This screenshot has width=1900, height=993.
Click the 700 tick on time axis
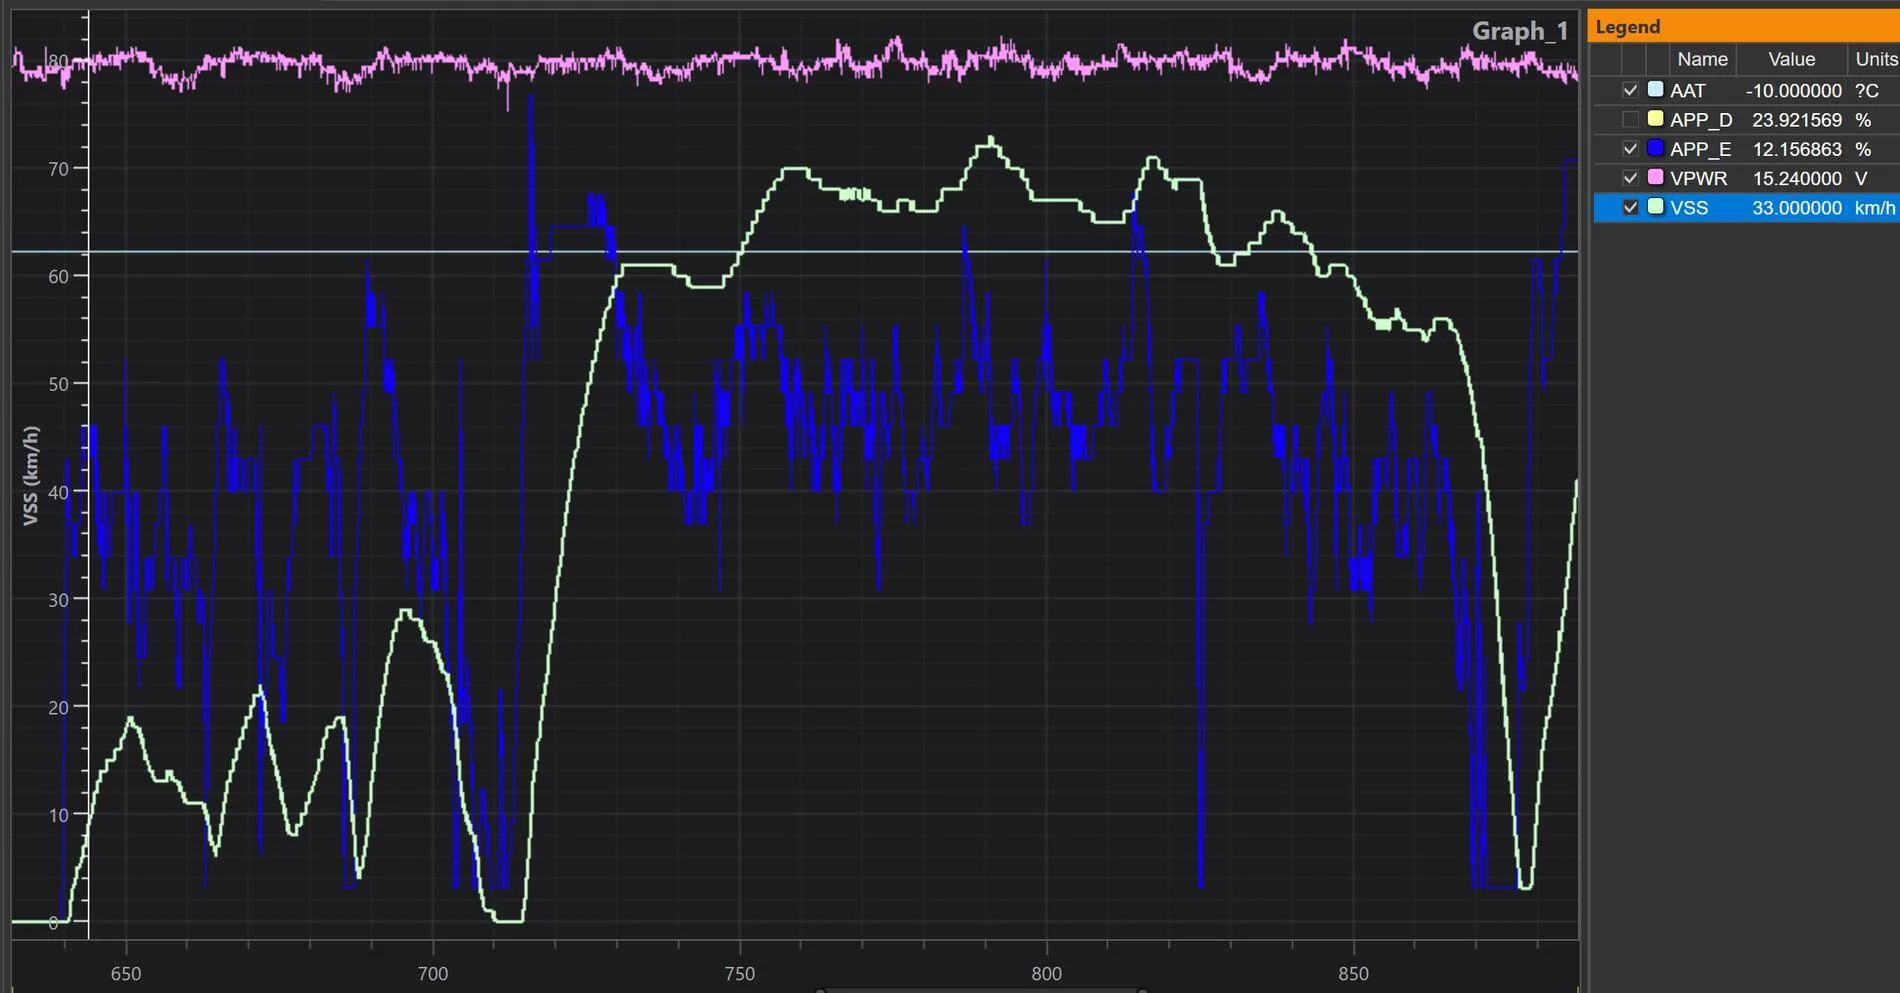click(433, 973)
